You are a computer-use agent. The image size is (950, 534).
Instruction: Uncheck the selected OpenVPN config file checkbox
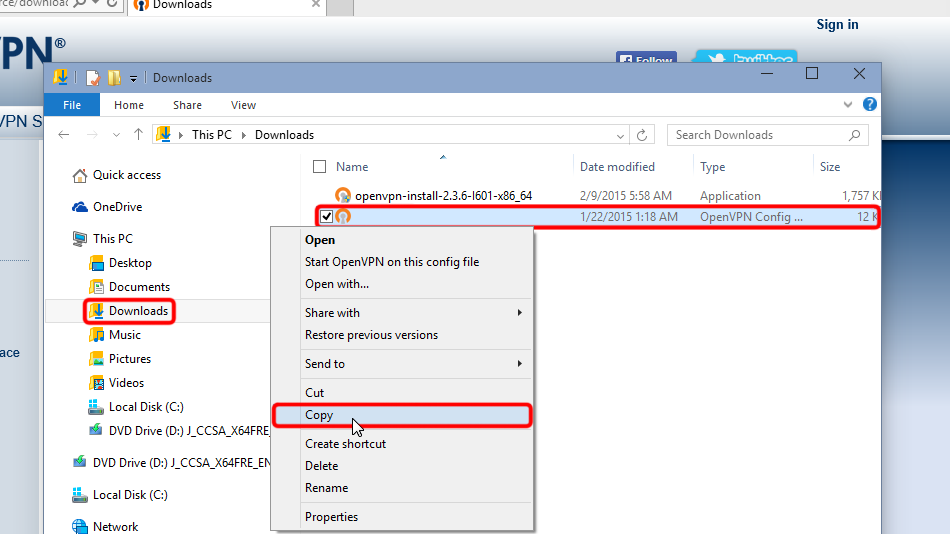click(x=326, y=216)
